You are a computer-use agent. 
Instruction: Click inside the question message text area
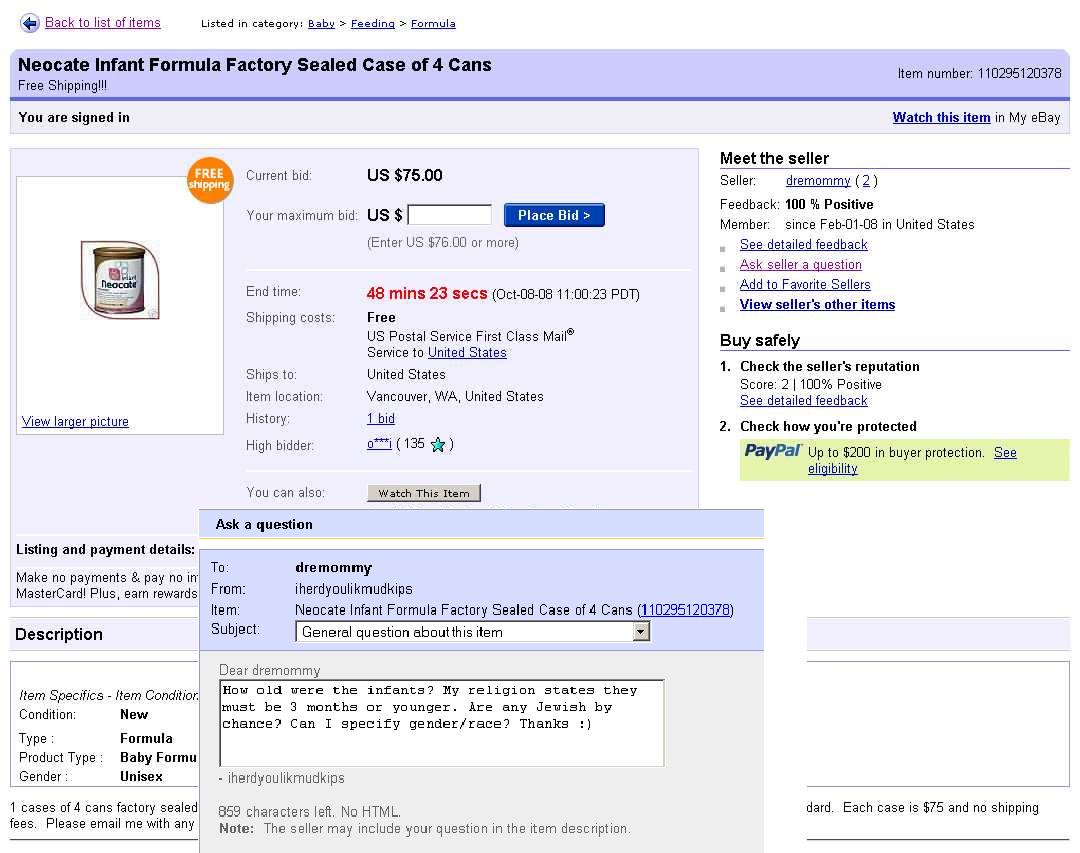(x=442, y=723)
